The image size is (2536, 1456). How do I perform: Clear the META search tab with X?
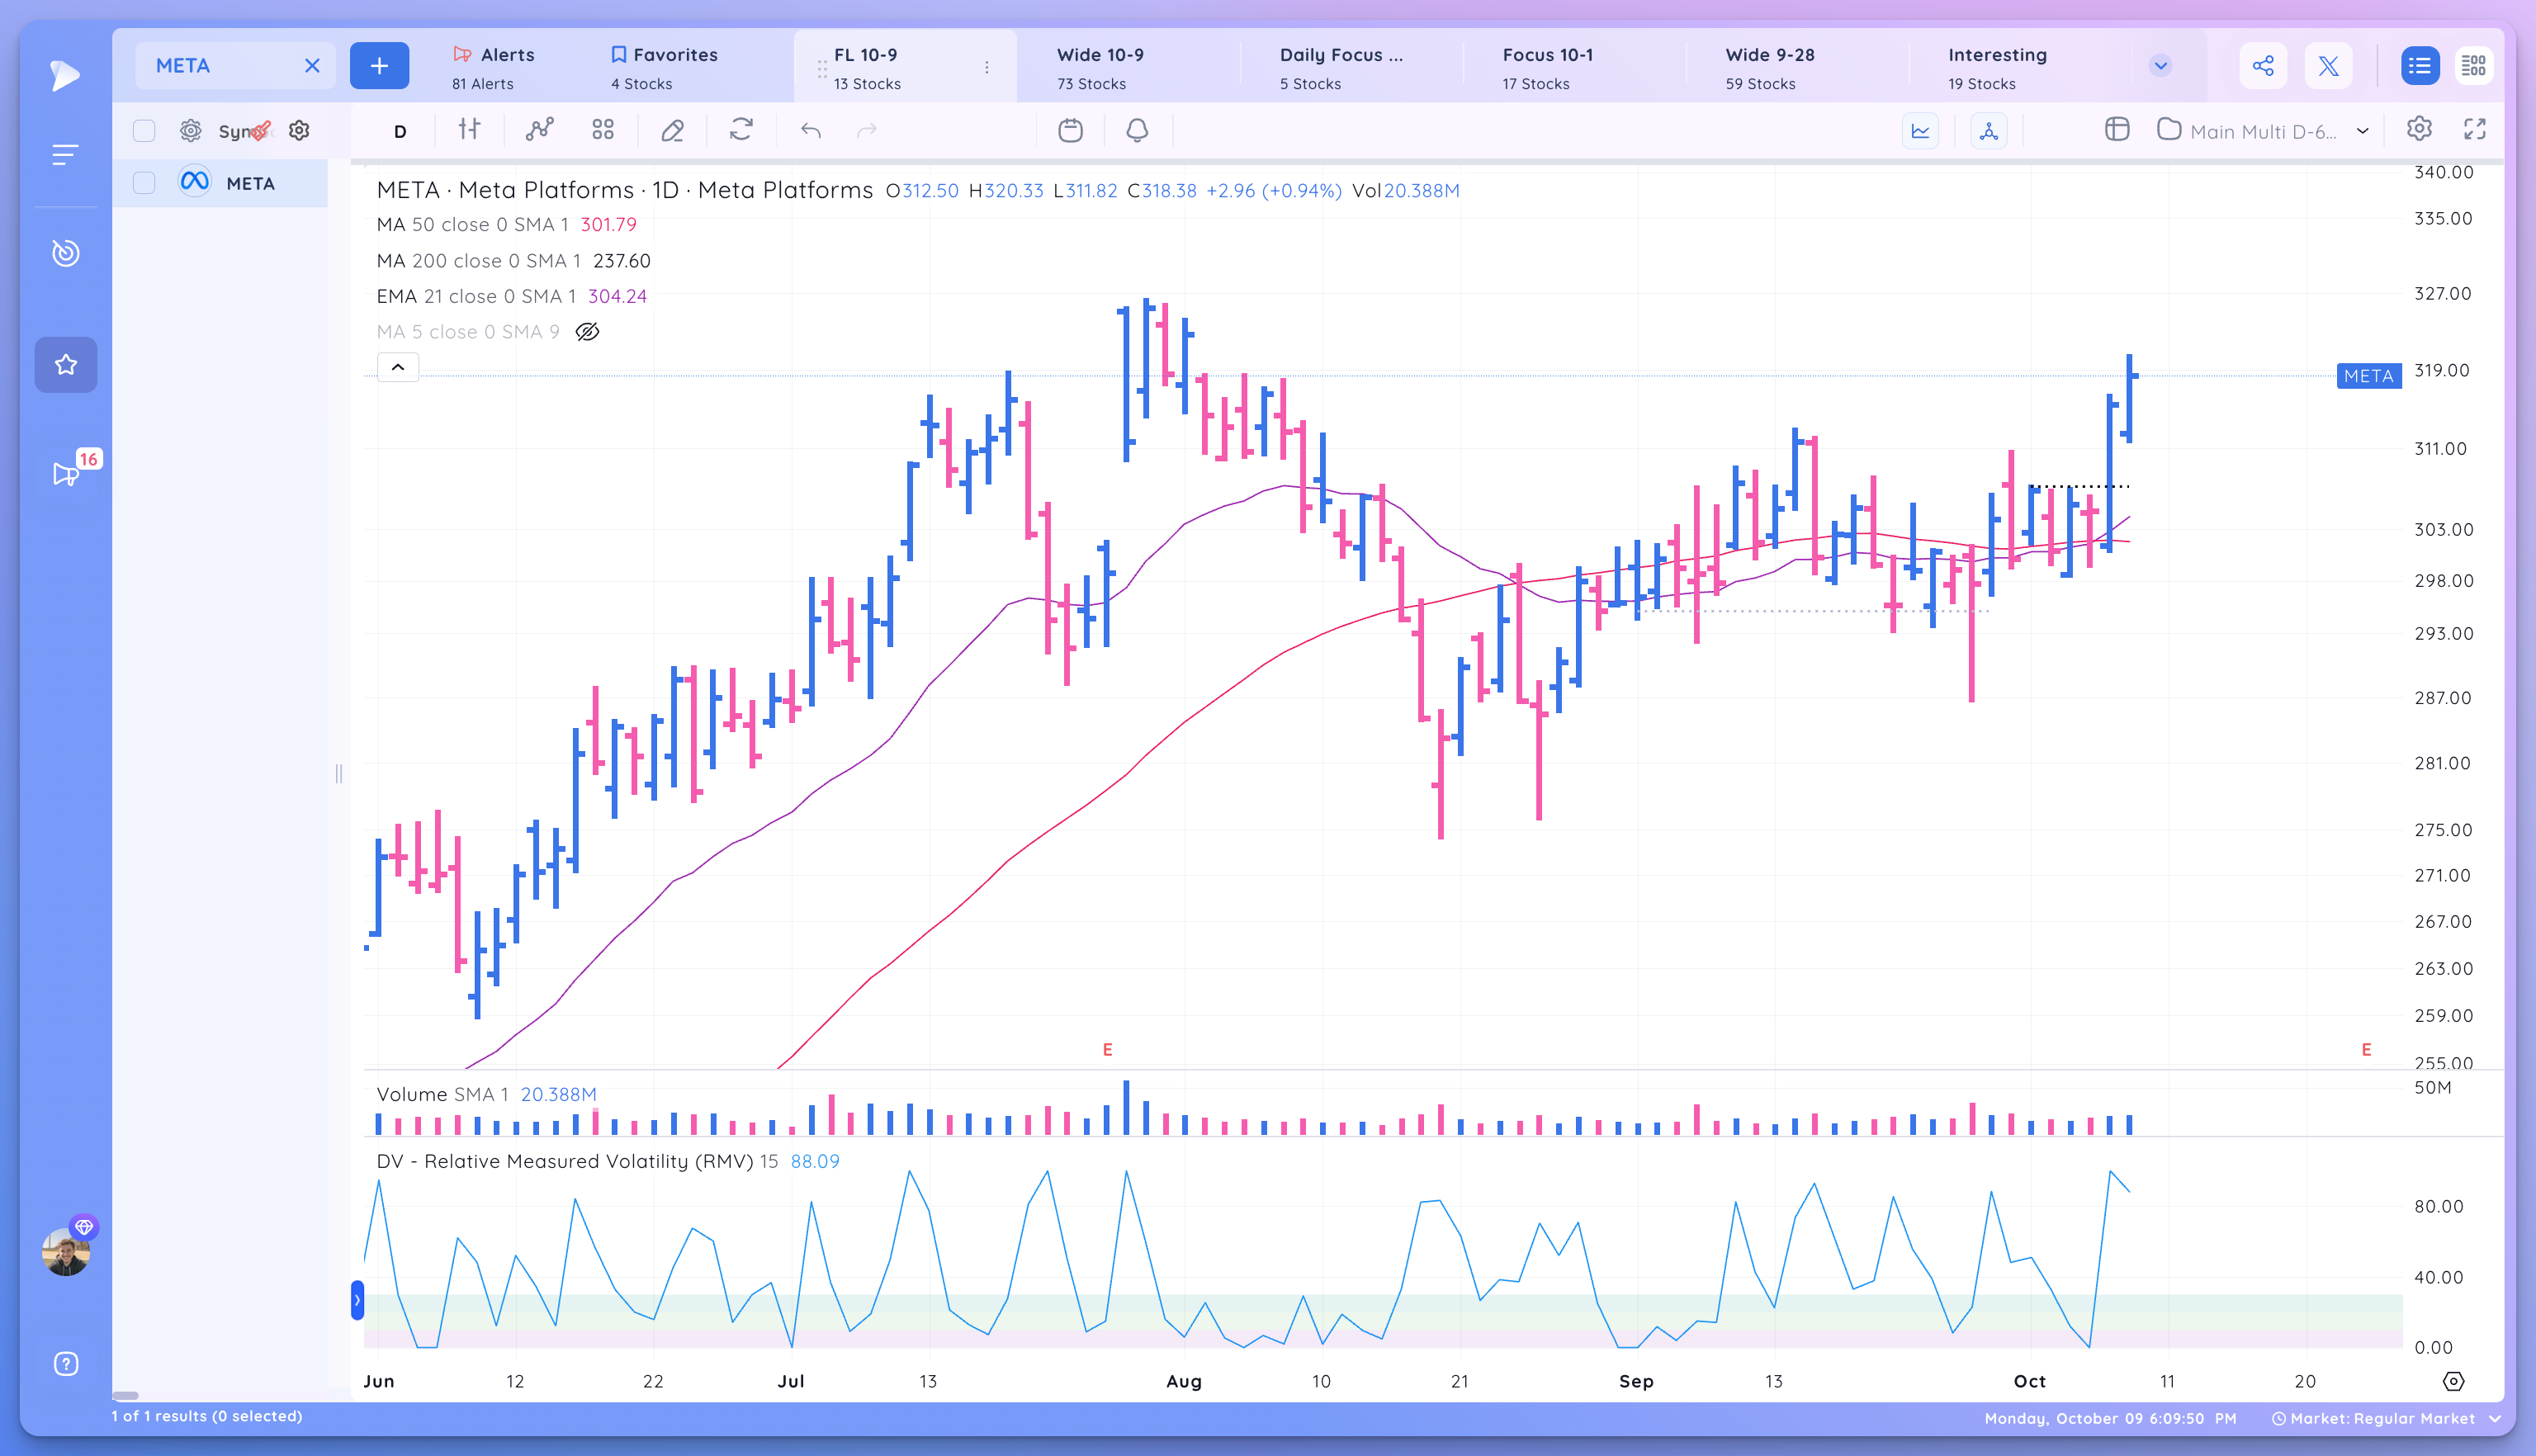[x=312, y=66]
